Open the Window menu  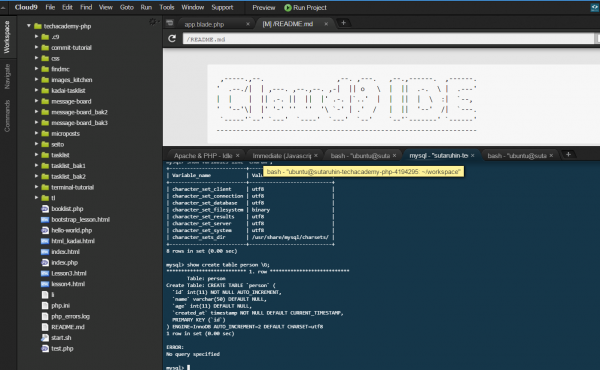point(192,7)
